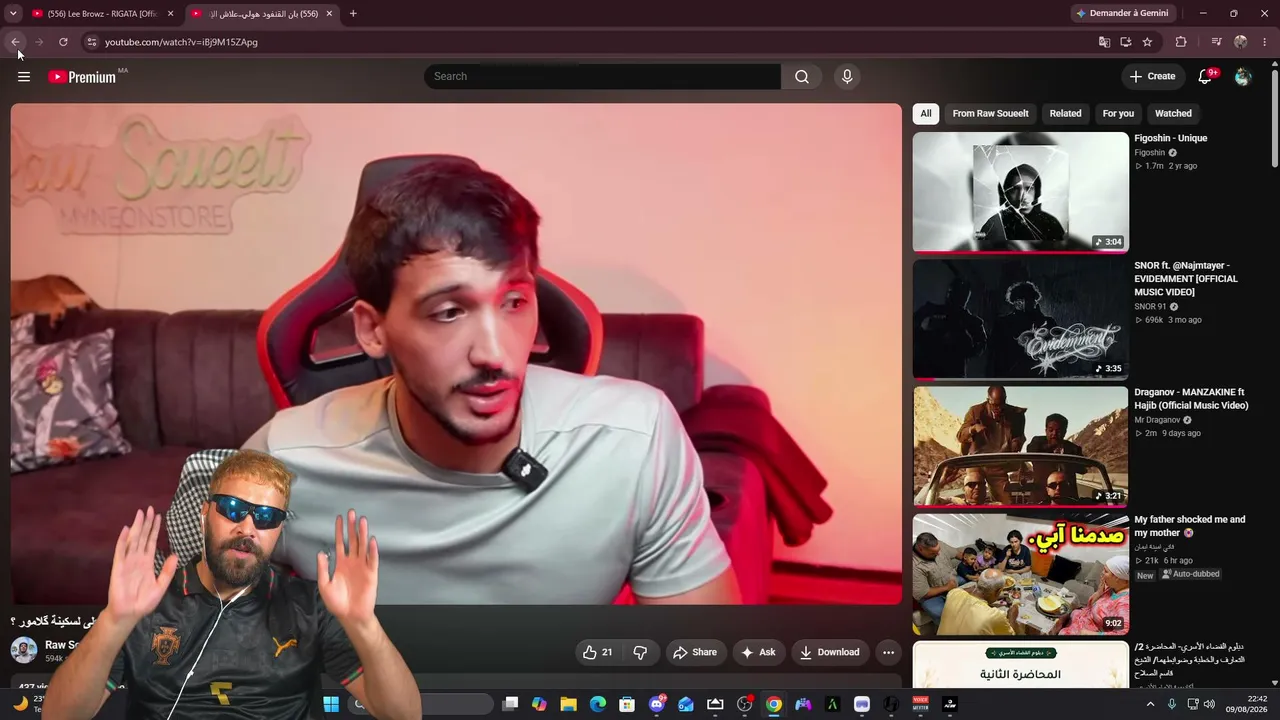Select the Related filter chip
Image resolution: width=1280 pixels, height=720 pixels.
[x=1065, y=113]
